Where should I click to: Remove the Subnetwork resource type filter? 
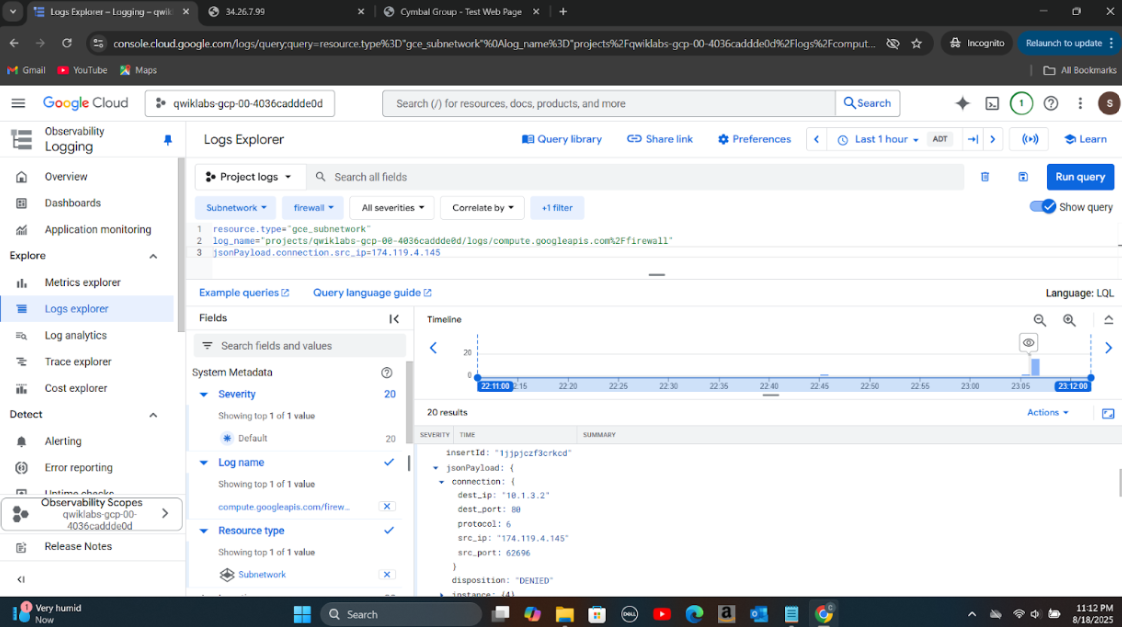click(387, 574)
